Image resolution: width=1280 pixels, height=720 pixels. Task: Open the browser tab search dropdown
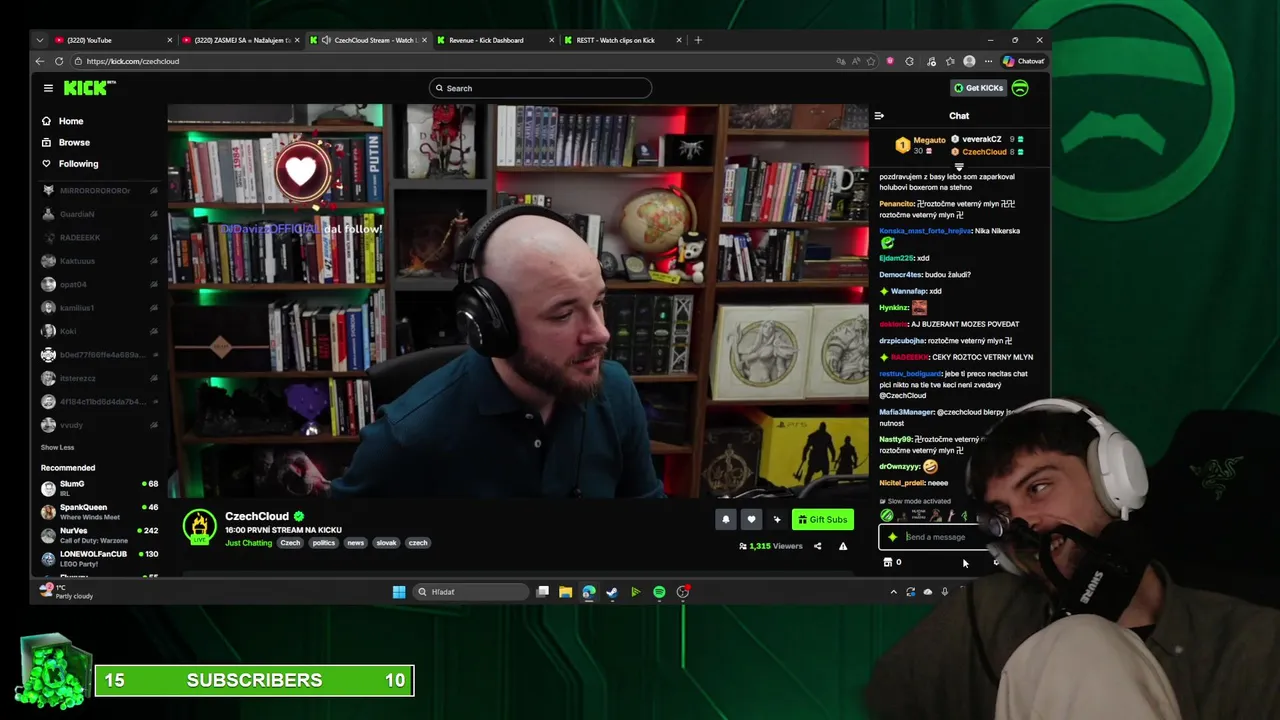(x=40, y=40)
